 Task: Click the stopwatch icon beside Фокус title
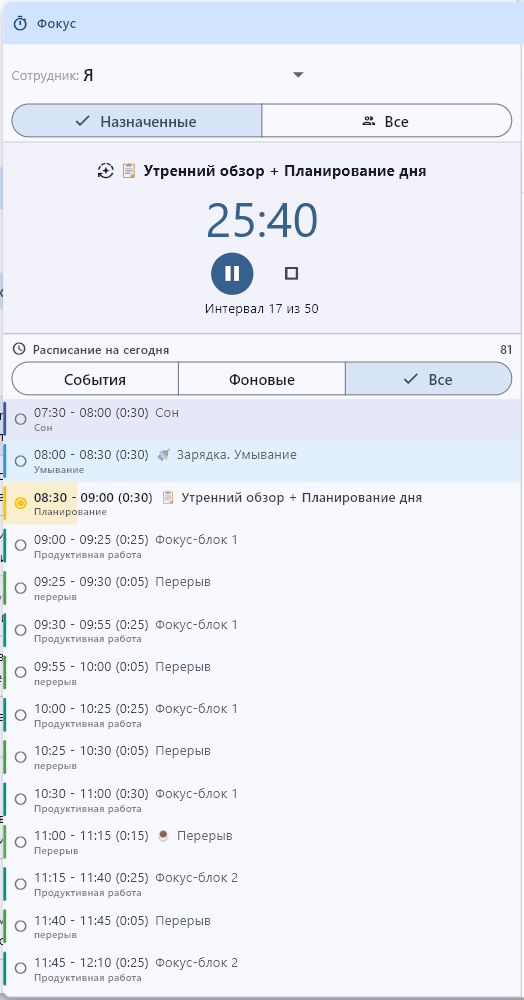21,24
